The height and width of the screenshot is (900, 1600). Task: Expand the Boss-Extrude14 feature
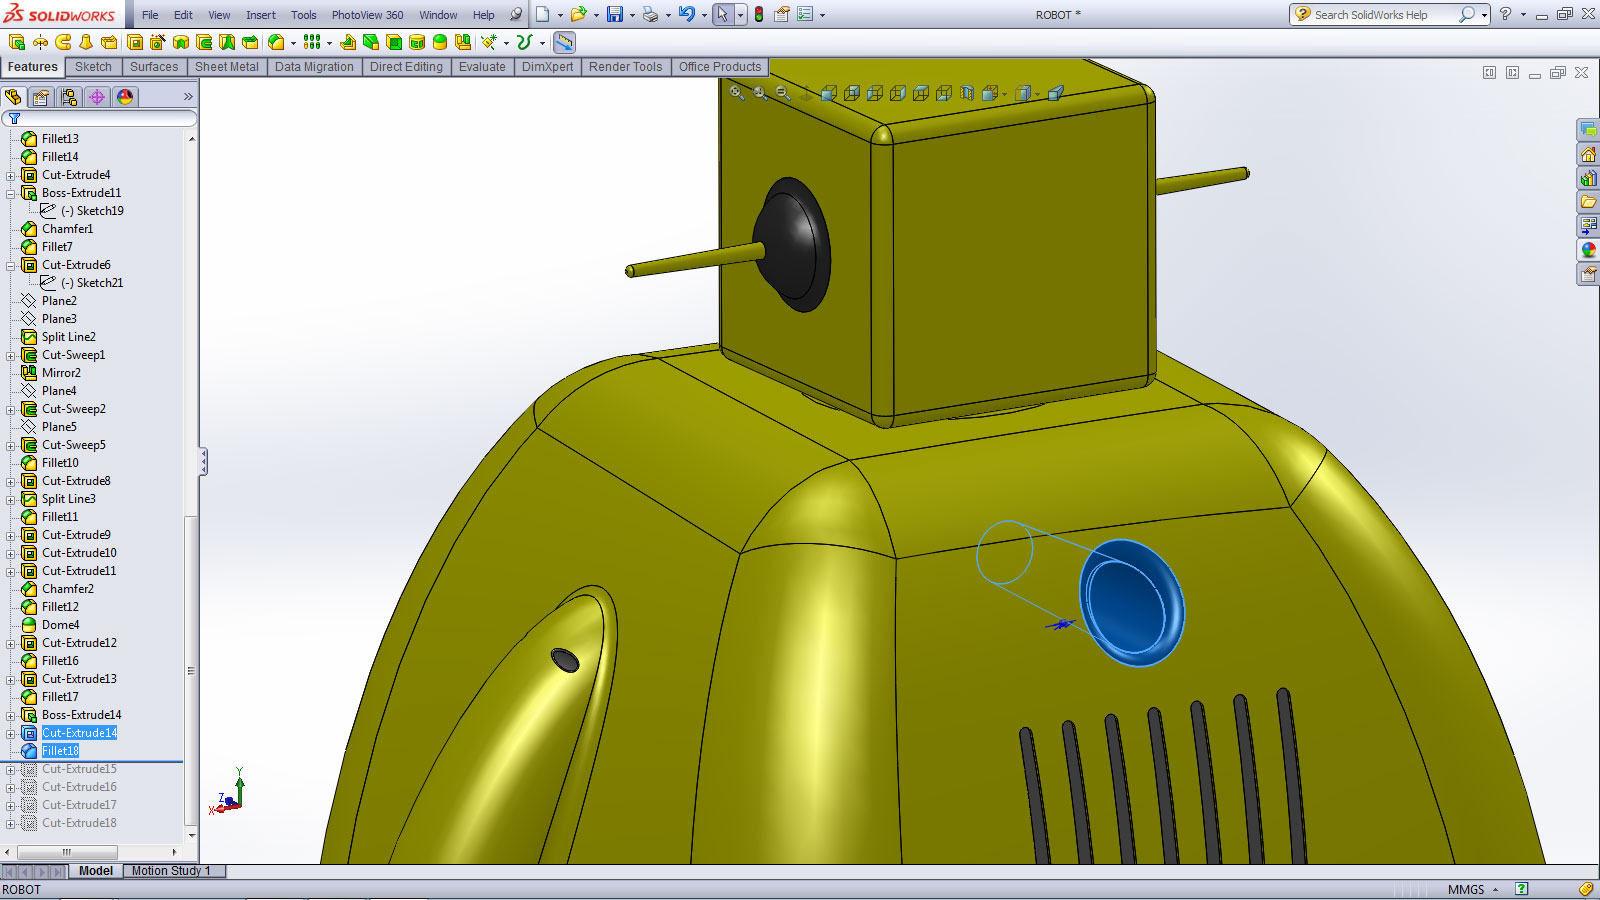click(11, 715)
